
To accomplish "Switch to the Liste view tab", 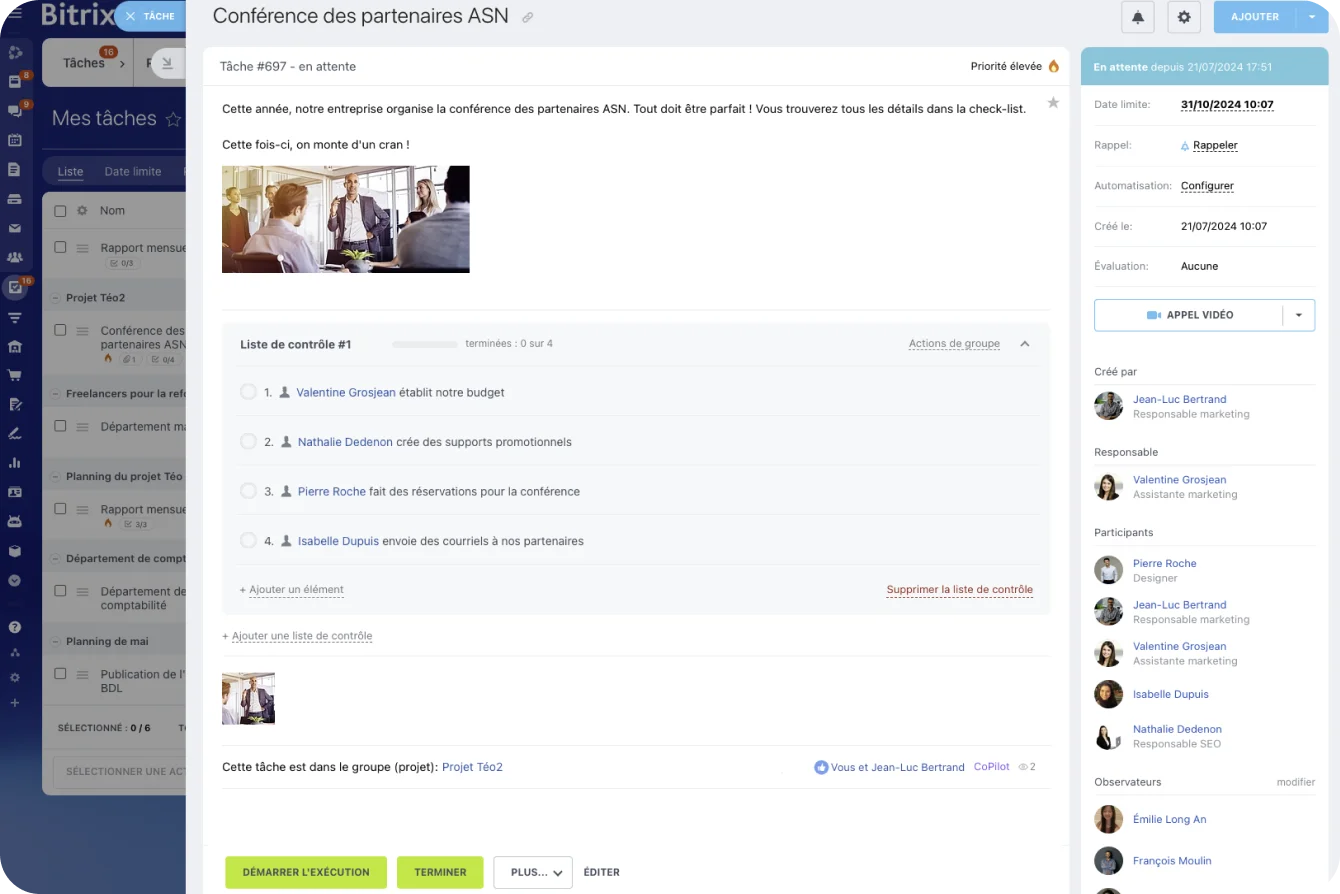I will [70, 171].
